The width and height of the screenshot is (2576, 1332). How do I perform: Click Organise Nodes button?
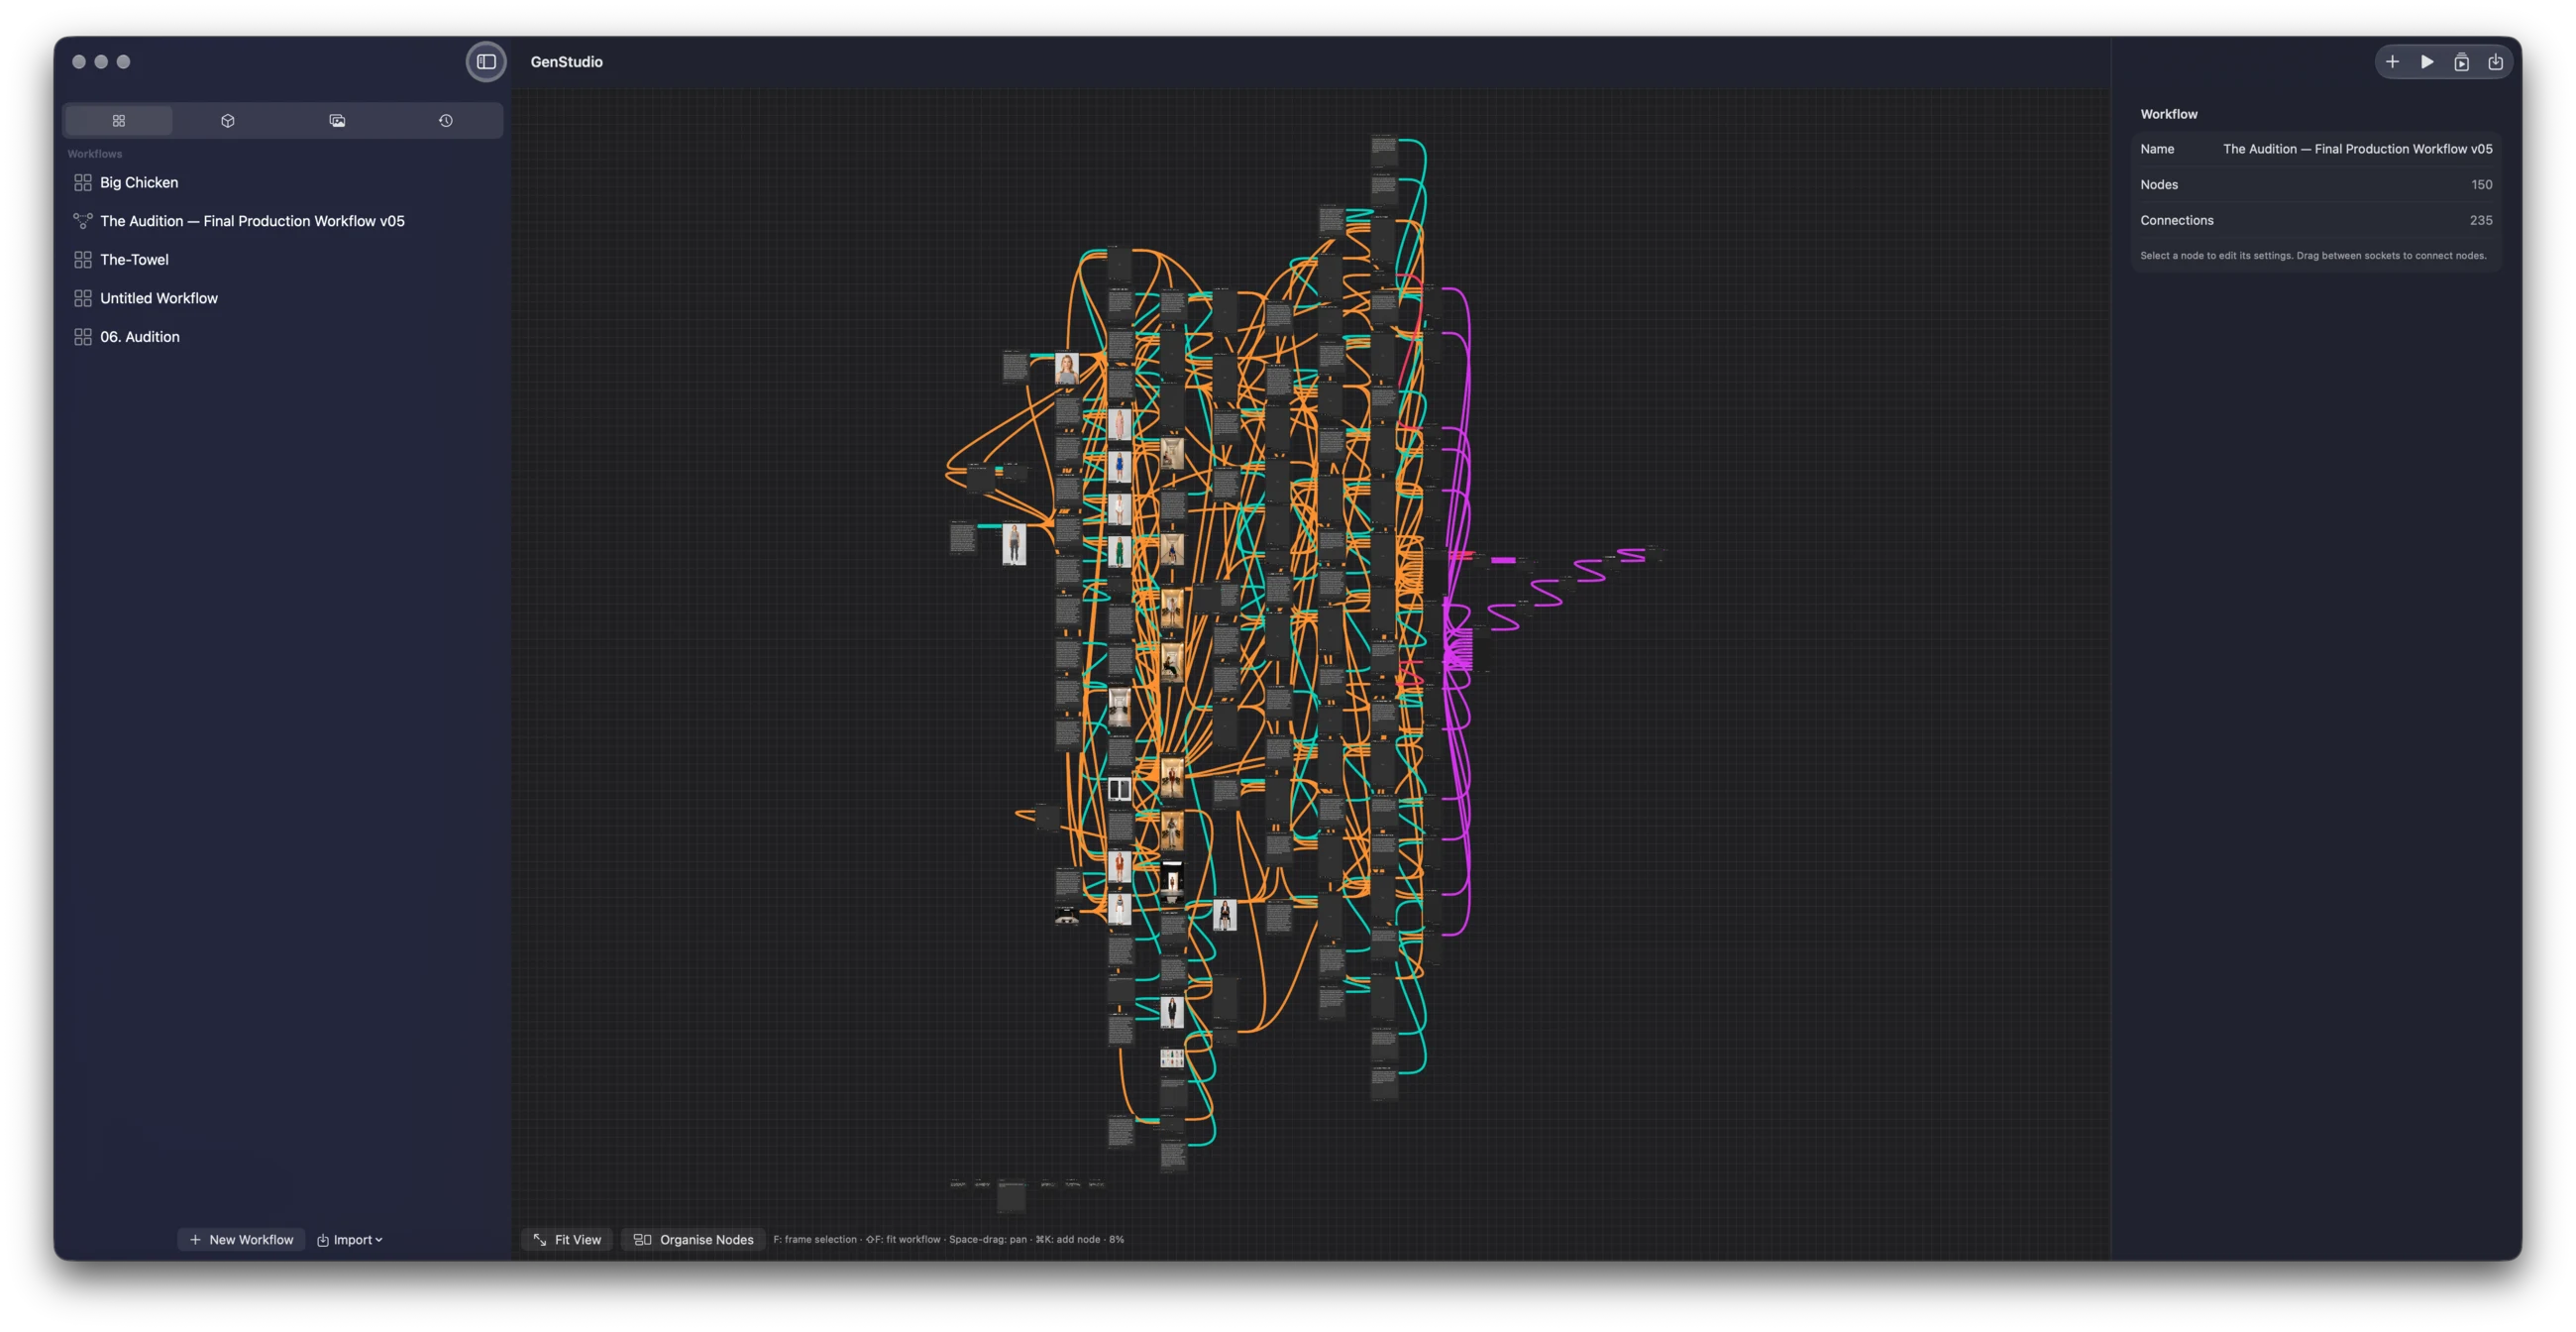(x=693, y=1240)
